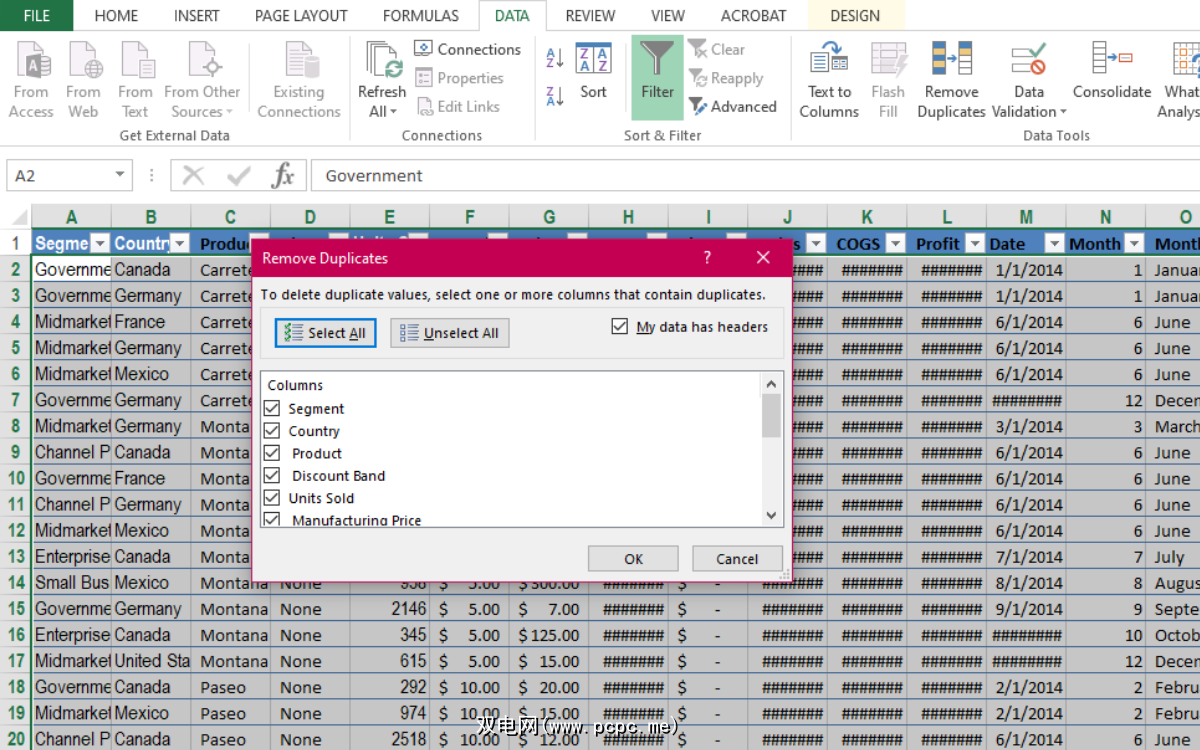Click From Web data import icon
The height and width of the screenshot is (750, 1200).
84,62
